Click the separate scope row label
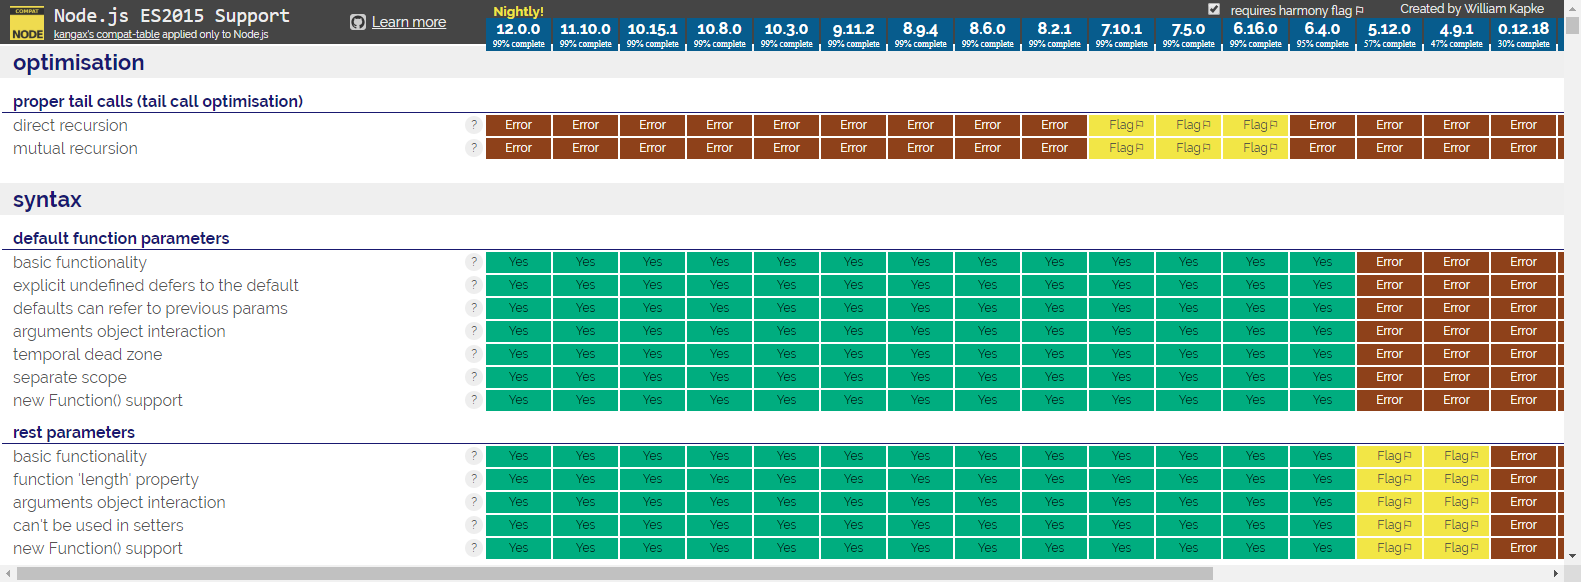Screen dimensions: 1581x582 [70, 377]
